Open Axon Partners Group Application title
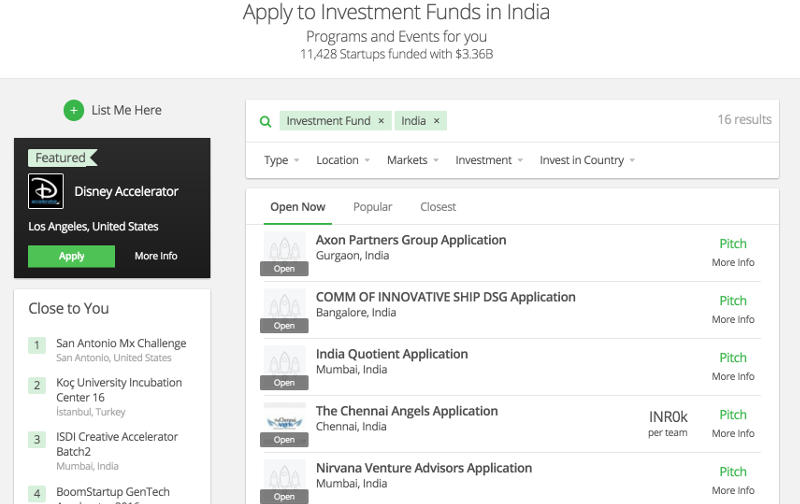 click(x=411, y=240)
